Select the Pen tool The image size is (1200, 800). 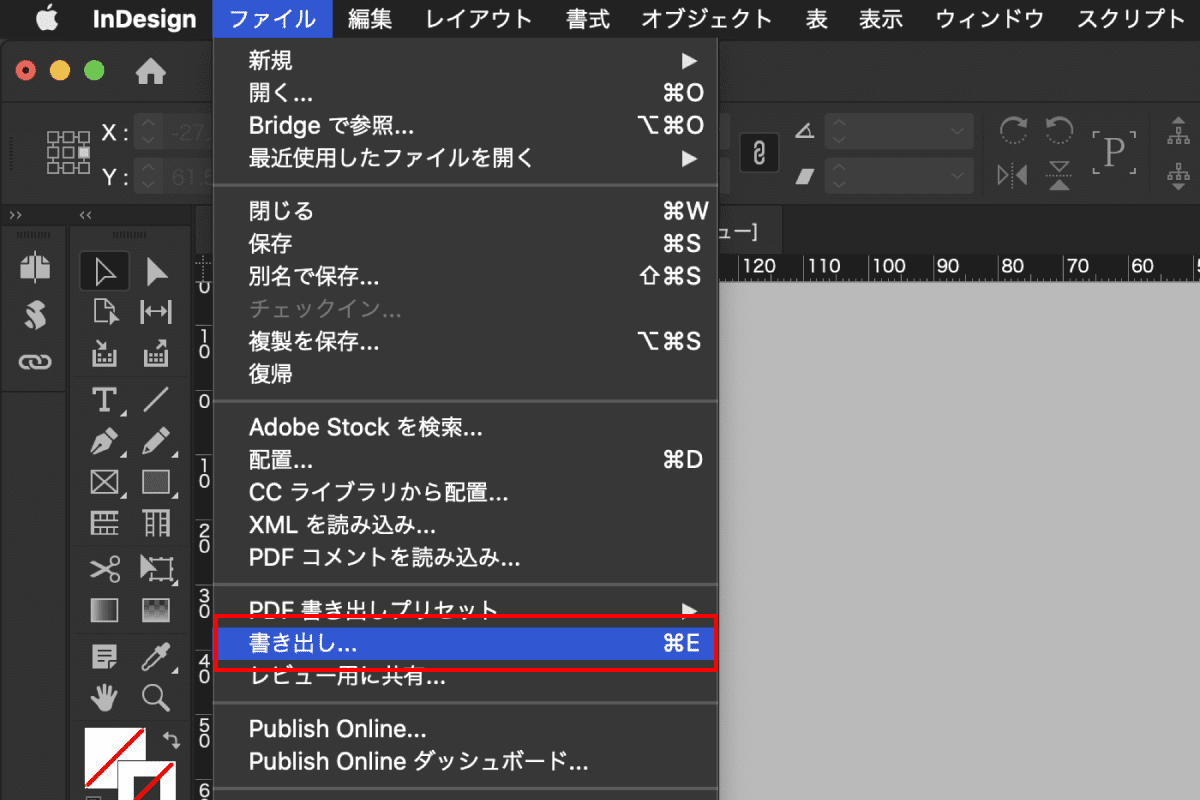[105, 441]
